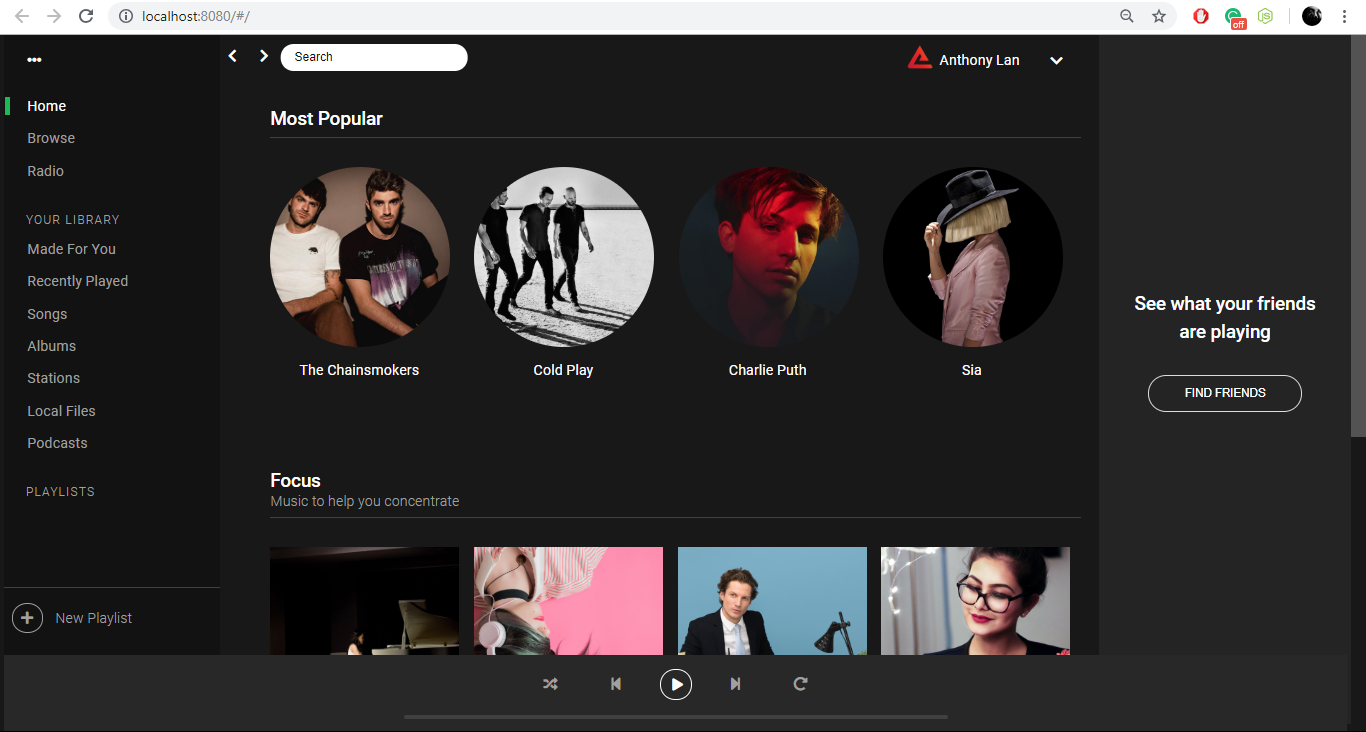Toggle repeat playback
Viewport: 1366px width, 732px height.
800,684
